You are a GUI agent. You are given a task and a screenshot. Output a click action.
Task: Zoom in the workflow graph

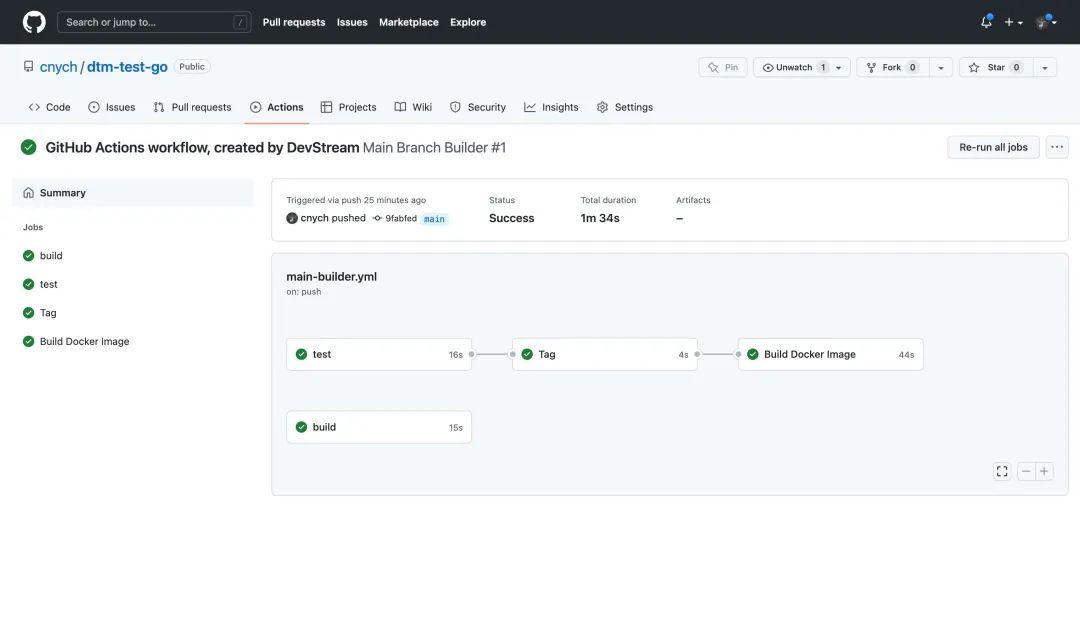point(1044,471)
